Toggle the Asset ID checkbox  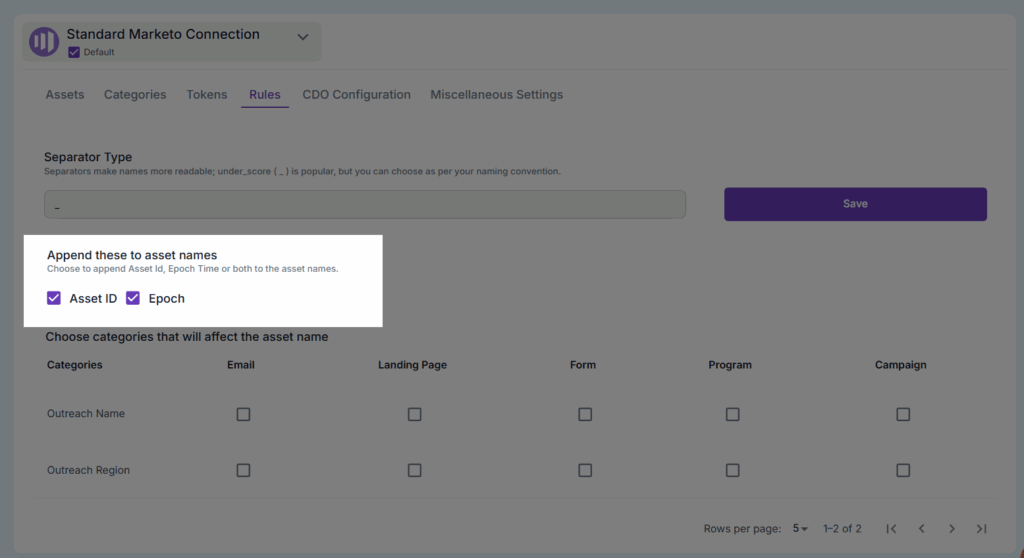tap(54, 298)
